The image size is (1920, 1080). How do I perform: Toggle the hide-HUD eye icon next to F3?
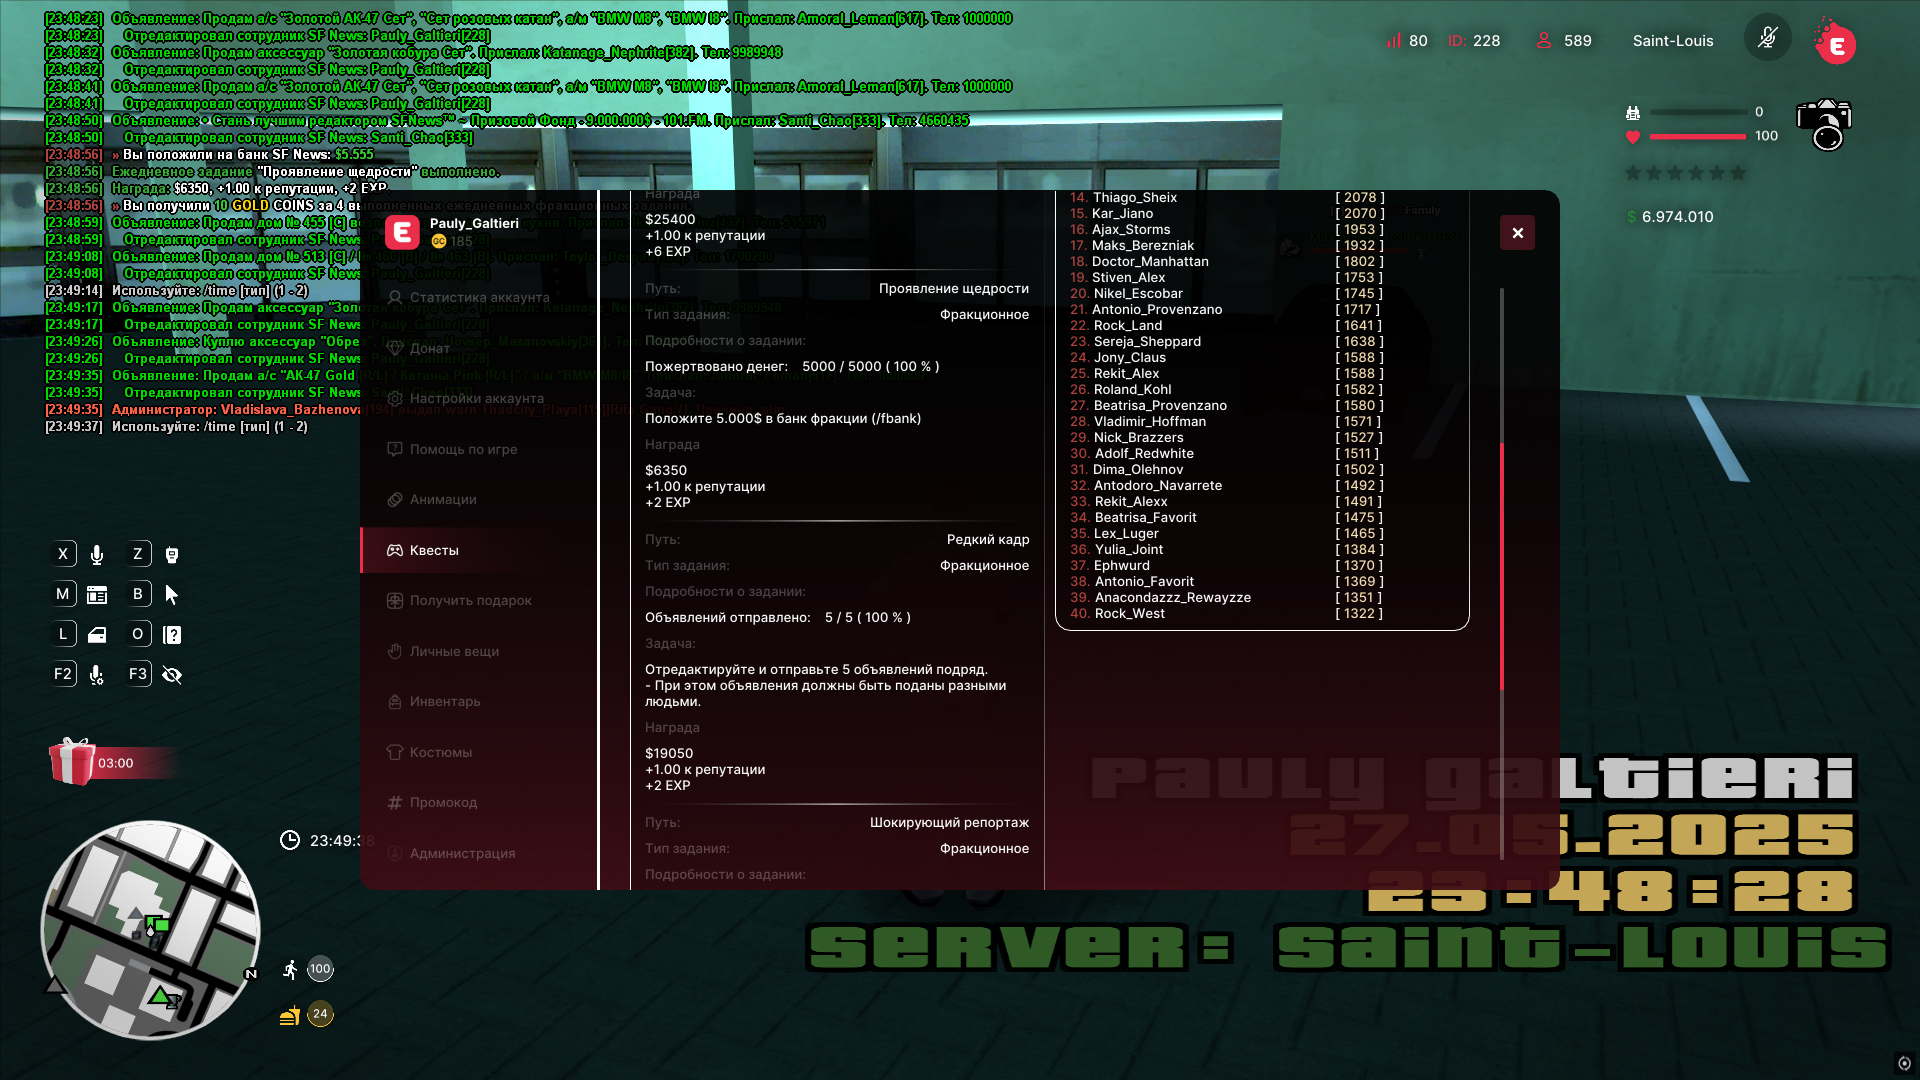coord(172,675)
